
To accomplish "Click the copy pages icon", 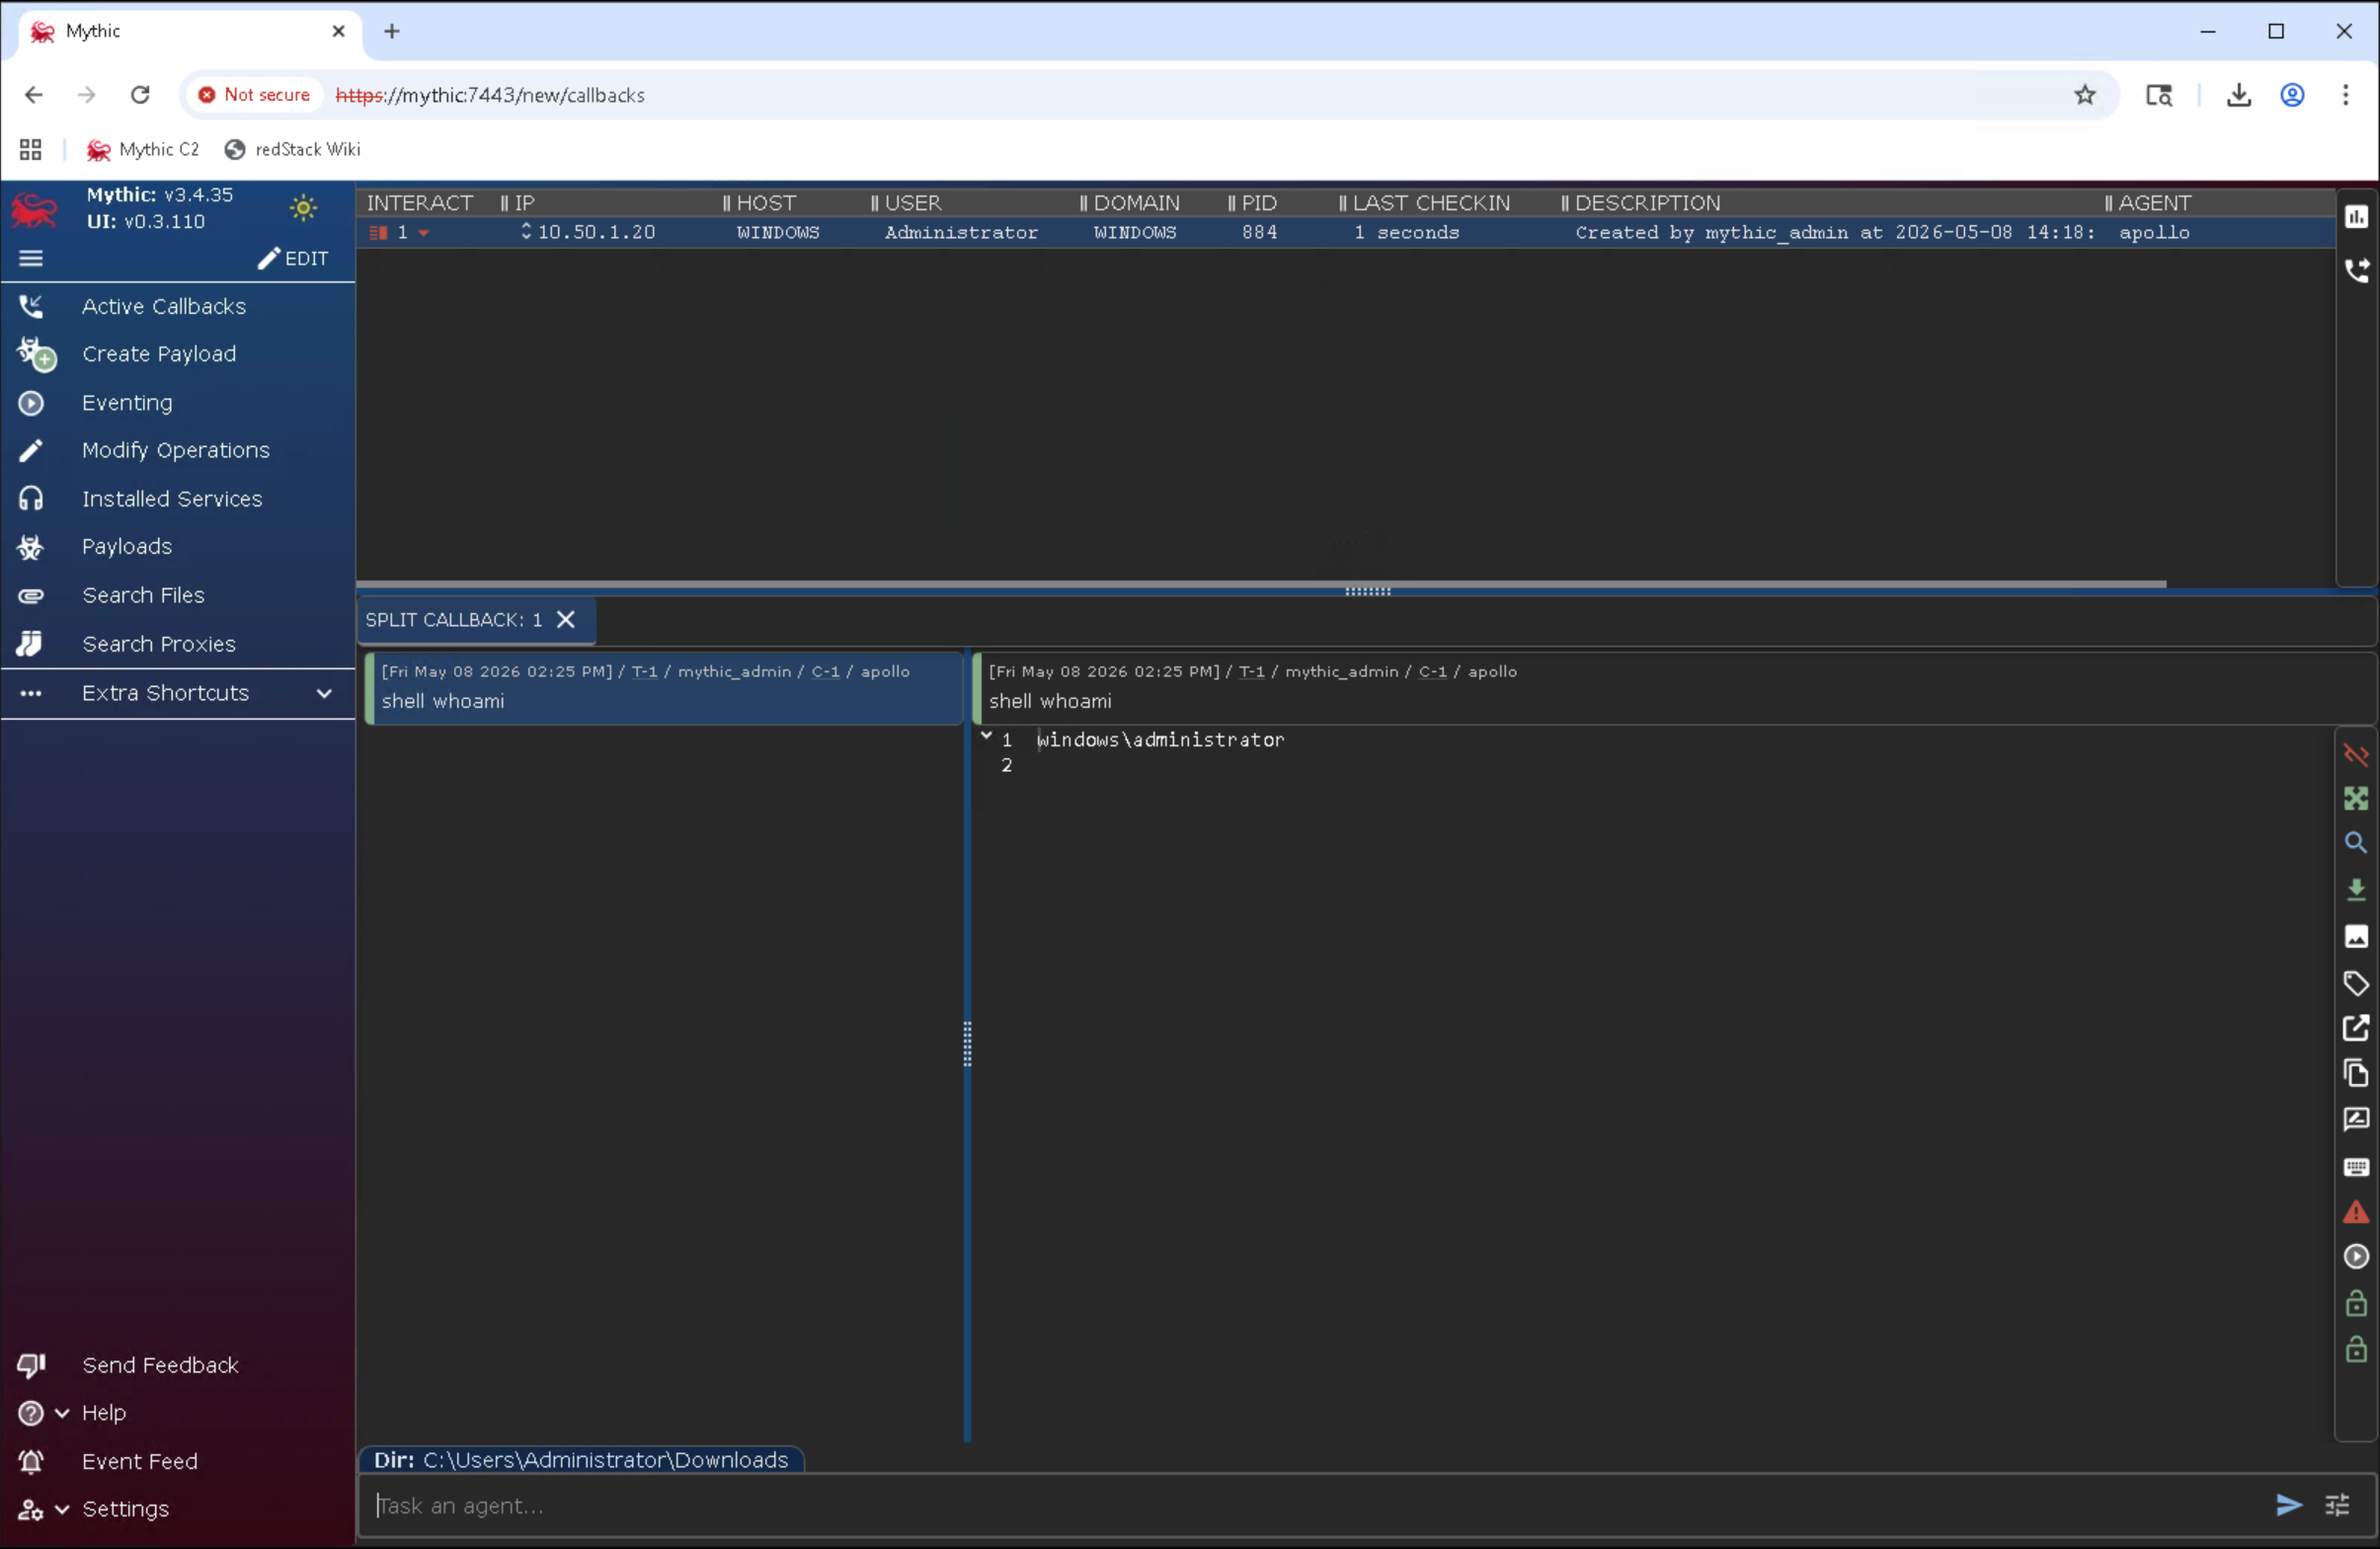I will tap(2356, 1074).
